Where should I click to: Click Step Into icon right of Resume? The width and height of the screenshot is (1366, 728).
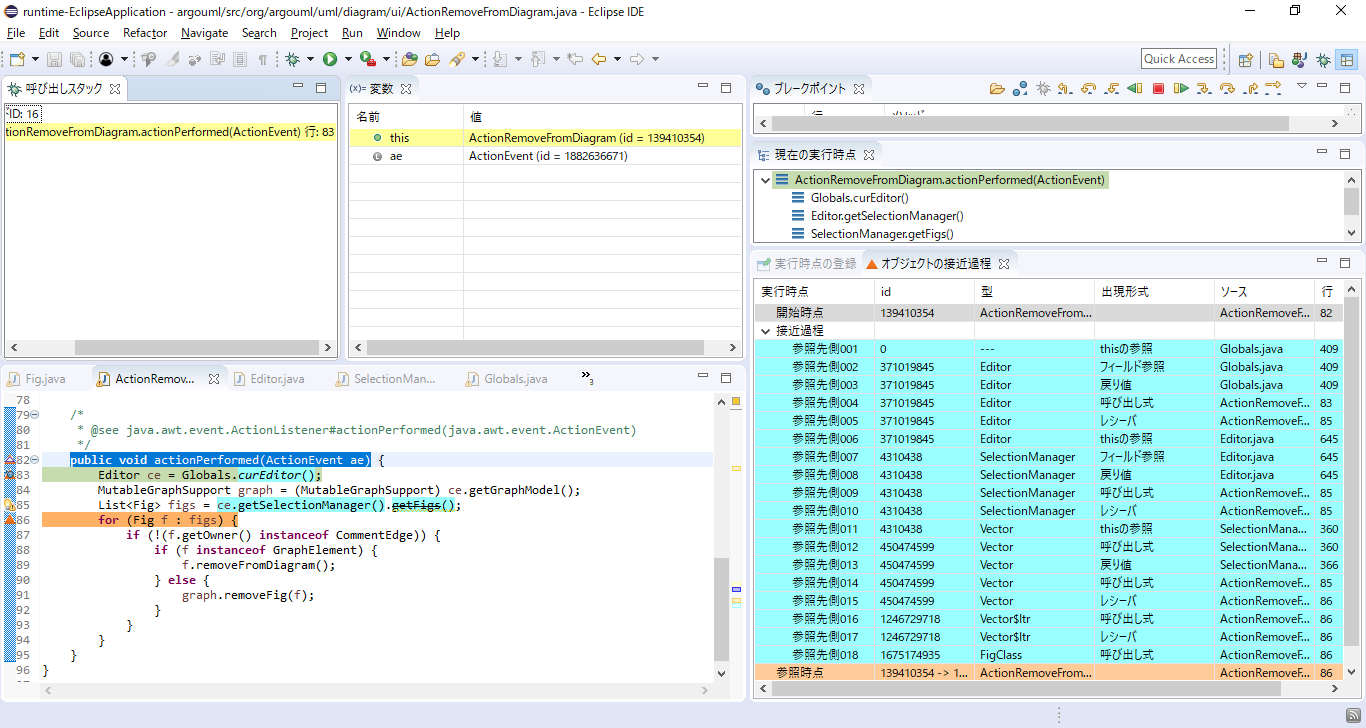pos(1204,88)
